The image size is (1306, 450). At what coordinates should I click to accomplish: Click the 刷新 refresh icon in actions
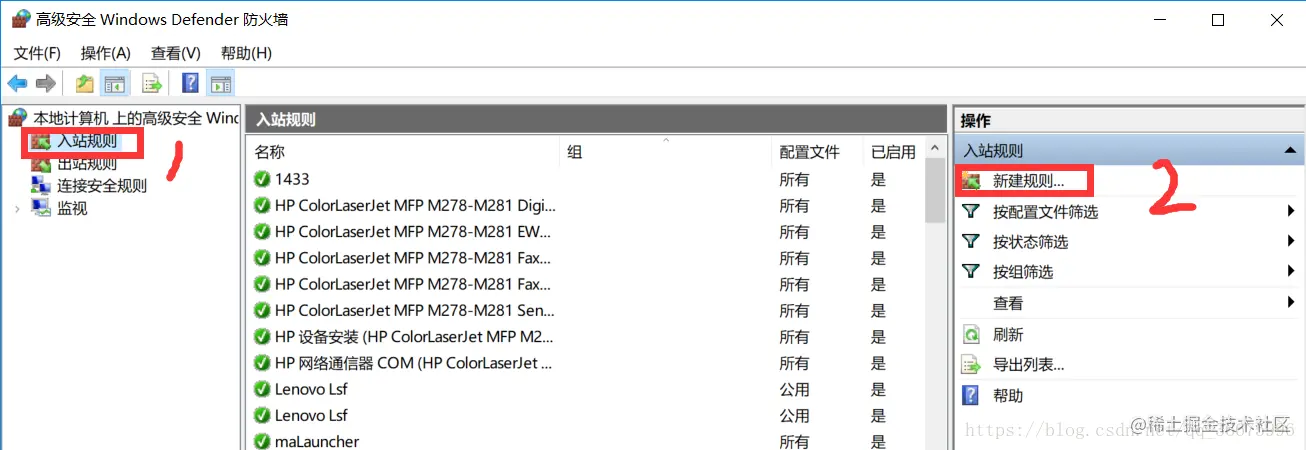(x=971, y=334)
